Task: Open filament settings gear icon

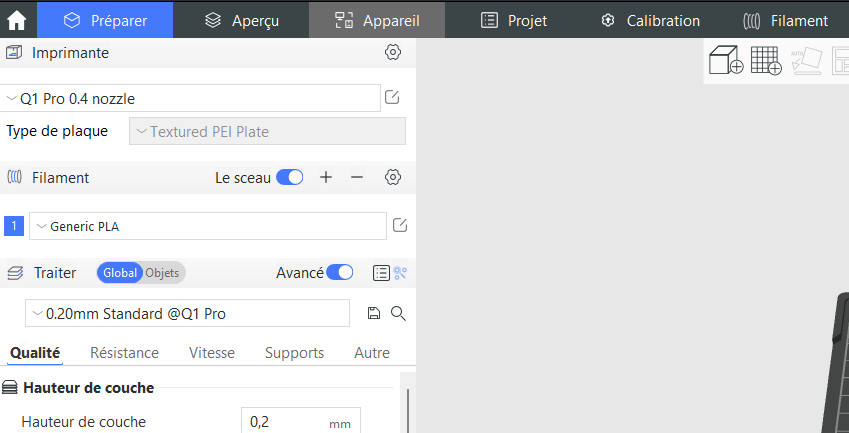Action: click(x=393, y=177)
